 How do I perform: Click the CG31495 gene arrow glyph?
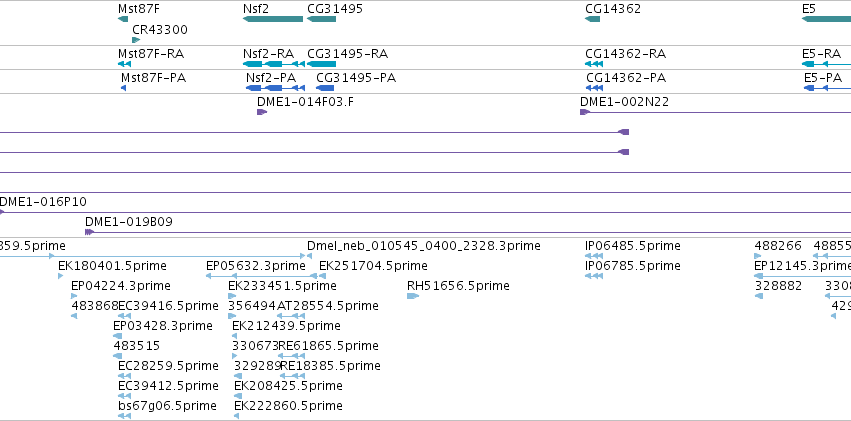tap(321, 19)
